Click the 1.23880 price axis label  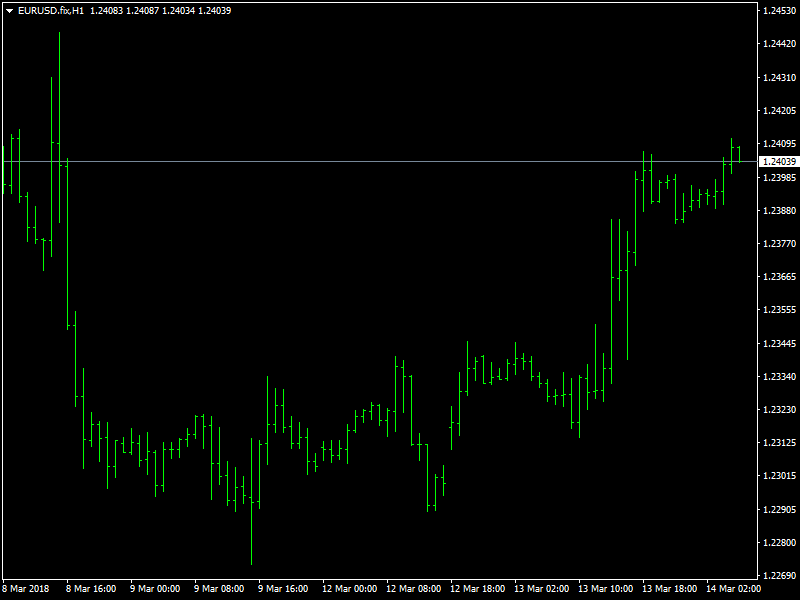(x=779, y=210)
